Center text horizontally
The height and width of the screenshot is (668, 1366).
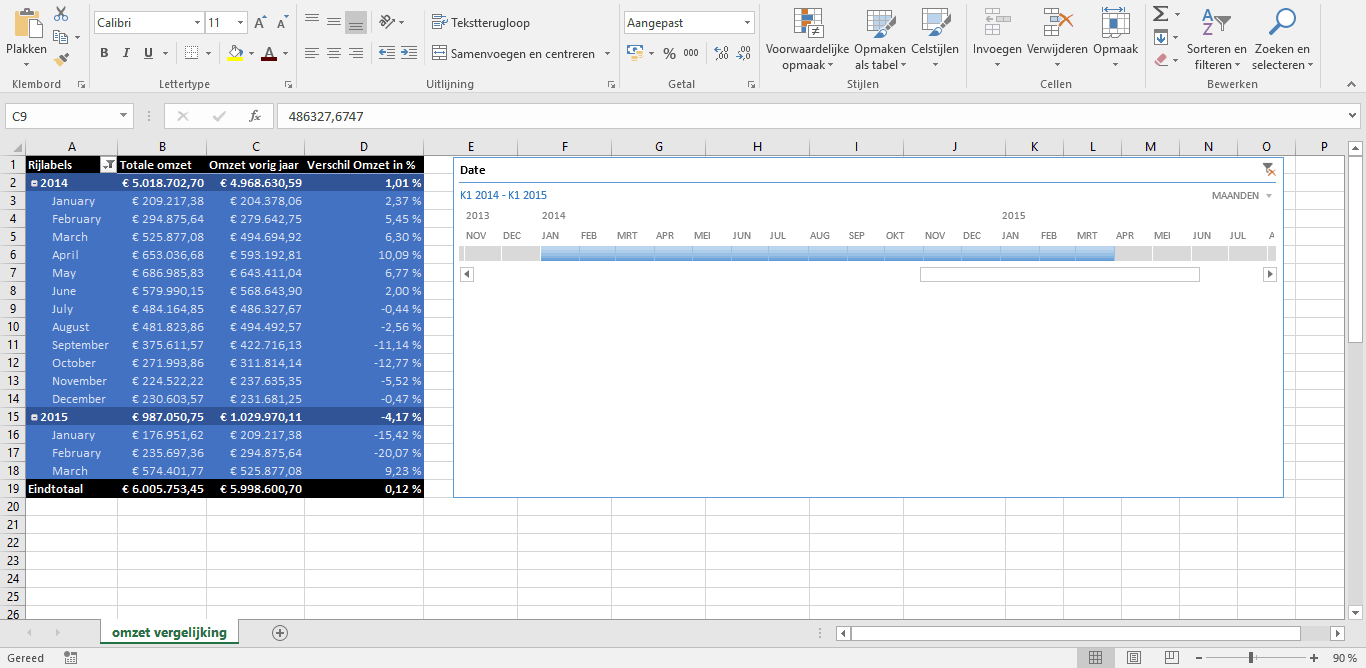coord(333,53)
